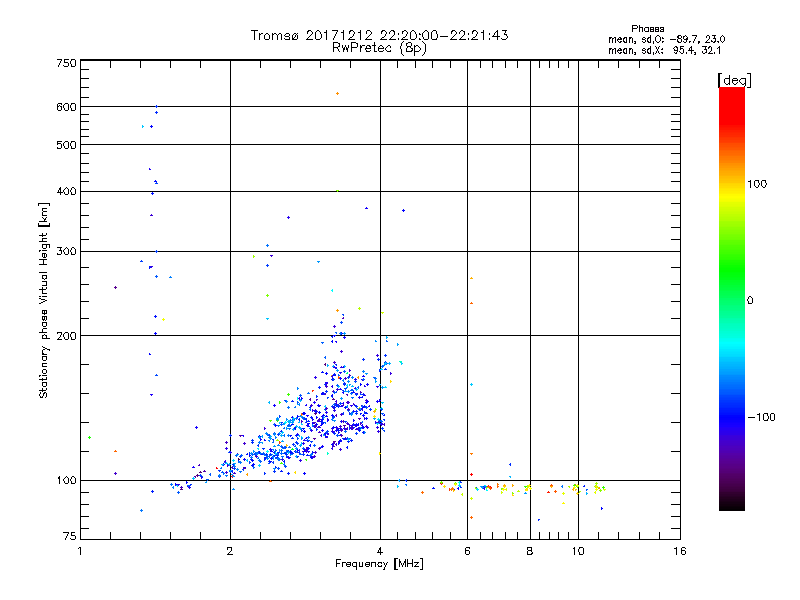Click the orange data point near 650 km

(x=337, y=94)
